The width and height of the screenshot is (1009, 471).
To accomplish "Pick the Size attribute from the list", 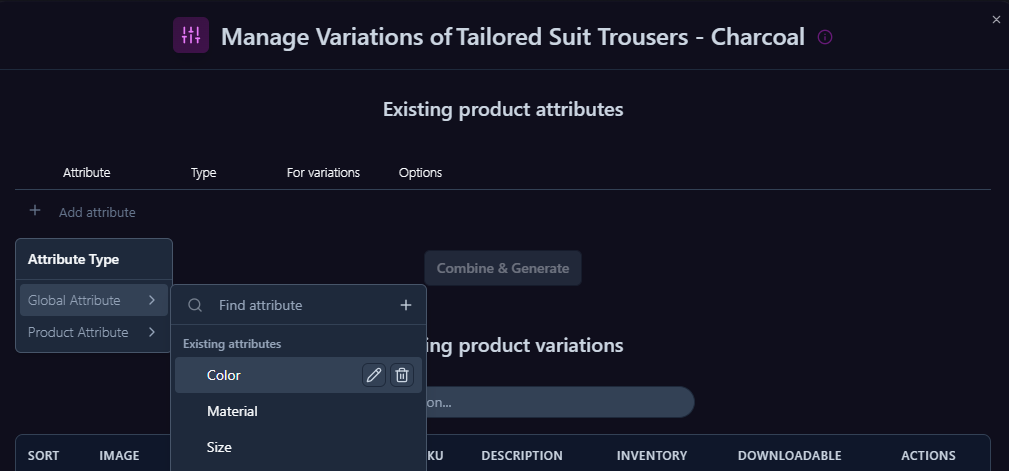I will tap(219, 447).
